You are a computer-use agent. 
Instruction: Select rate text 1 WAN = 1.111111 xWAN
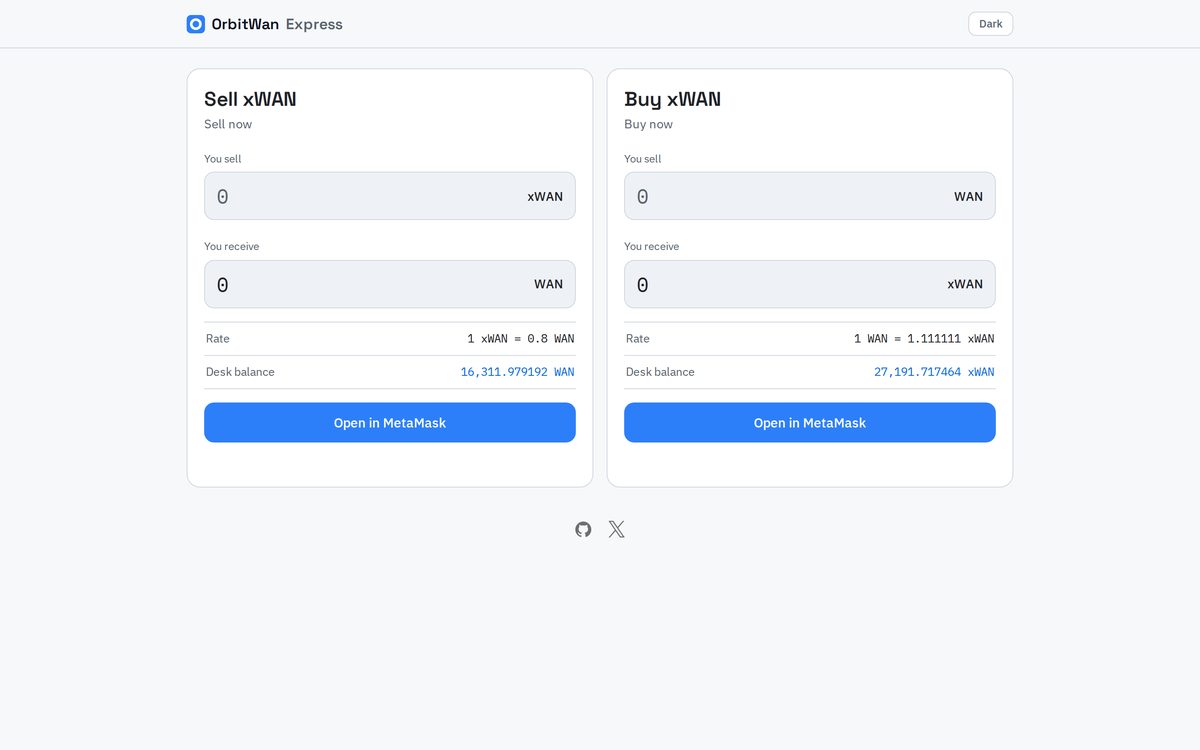pyautogui.click(x=924, y=339)
